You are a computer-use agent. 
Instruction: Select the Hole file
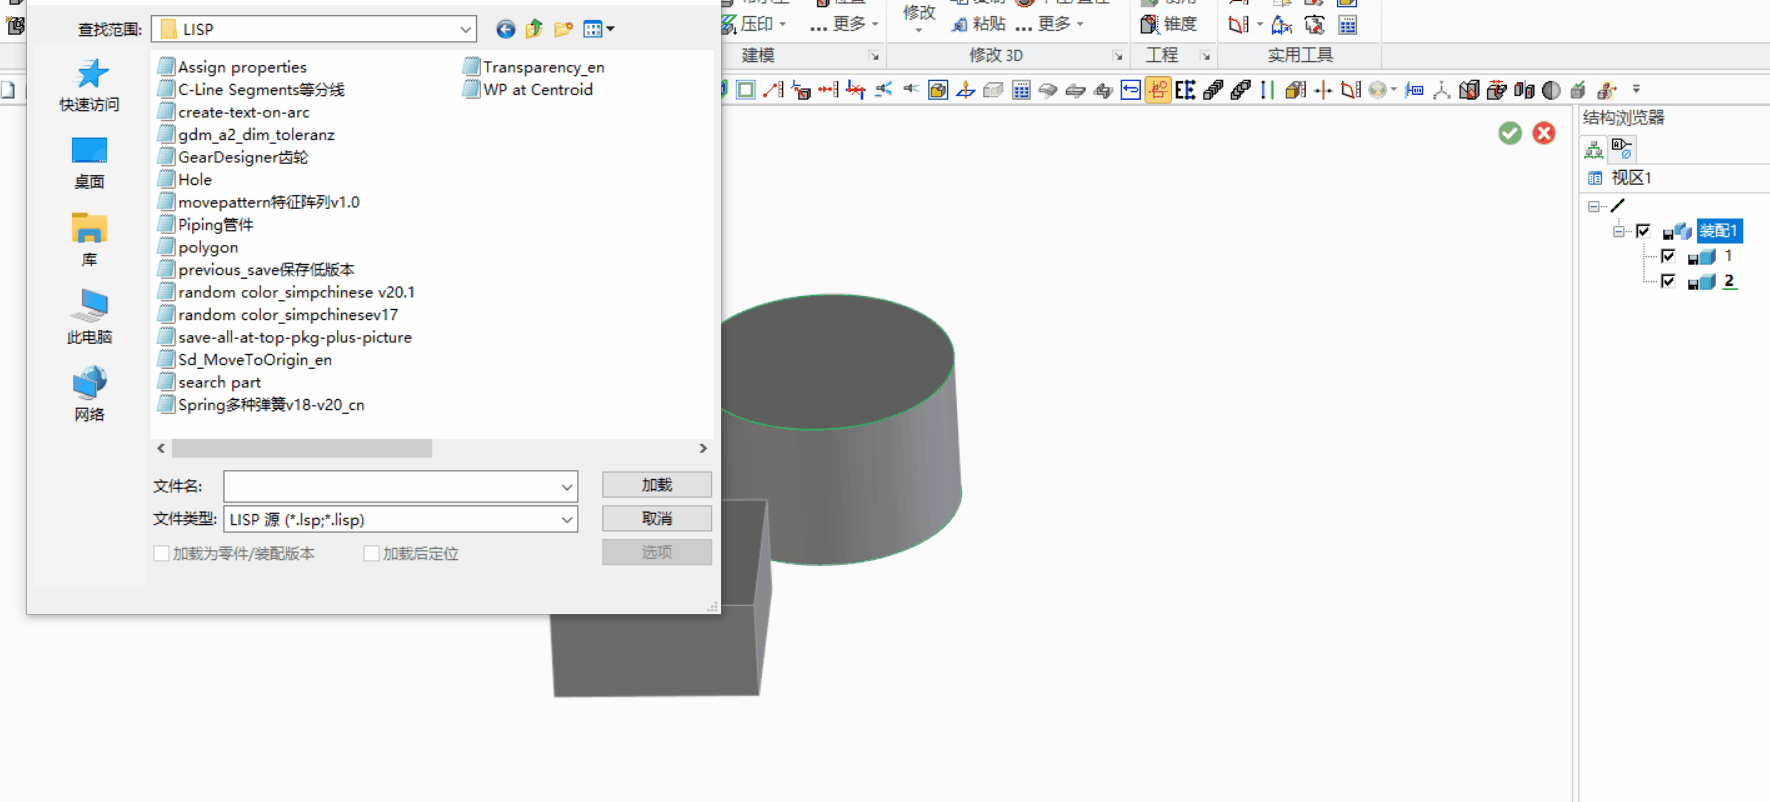pos(185,180)
